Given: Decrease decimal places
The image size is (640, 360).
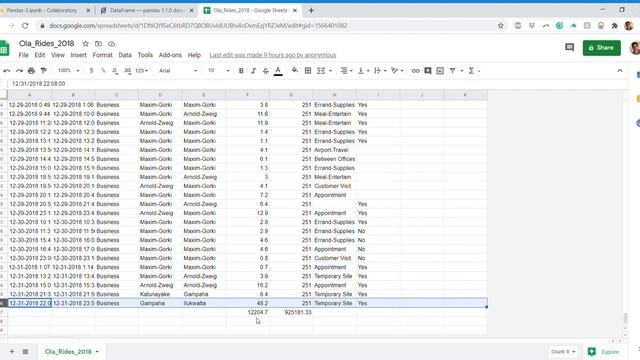Looking at the screenshot, I should coord(115,71).
